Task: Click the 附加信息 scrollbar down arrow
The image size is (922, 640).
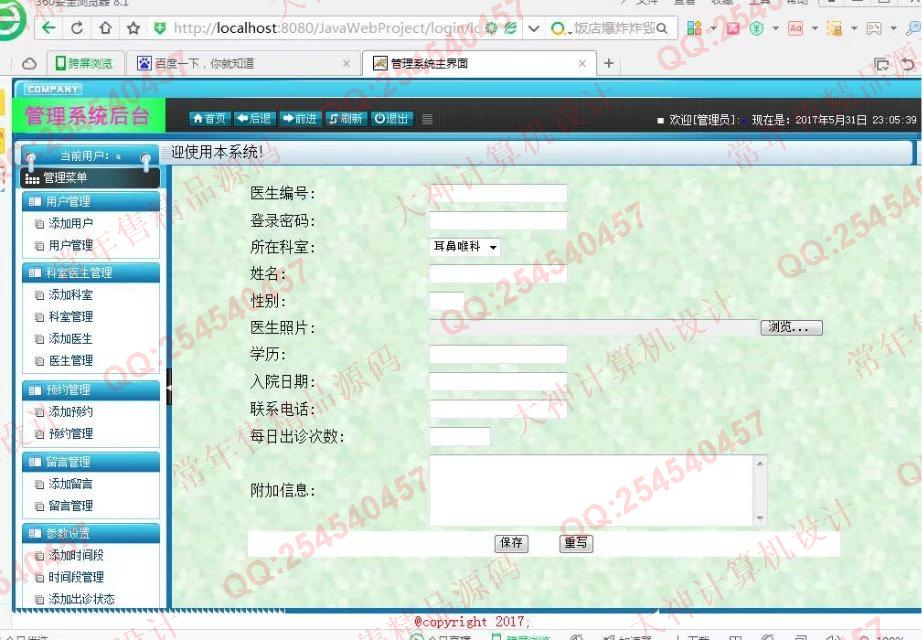Action: (760, 518)
